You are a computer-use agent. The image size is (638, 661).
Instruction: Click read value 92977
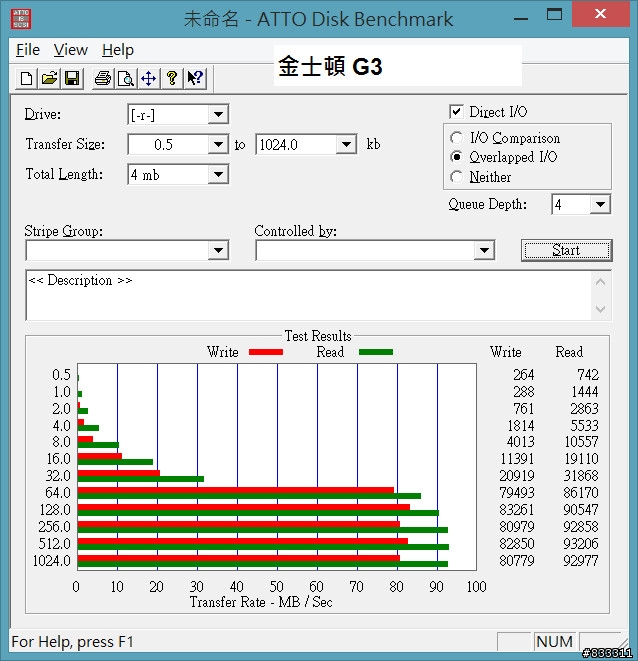coord(581,561)
